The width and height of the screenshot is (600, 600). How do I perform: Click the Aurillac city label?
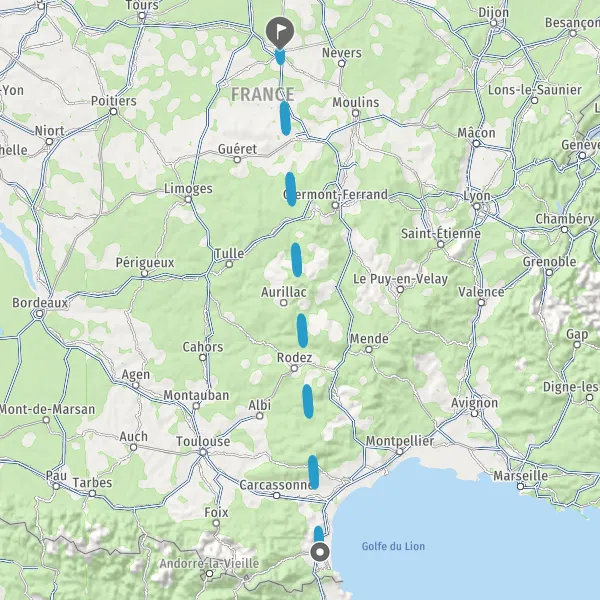284,292
